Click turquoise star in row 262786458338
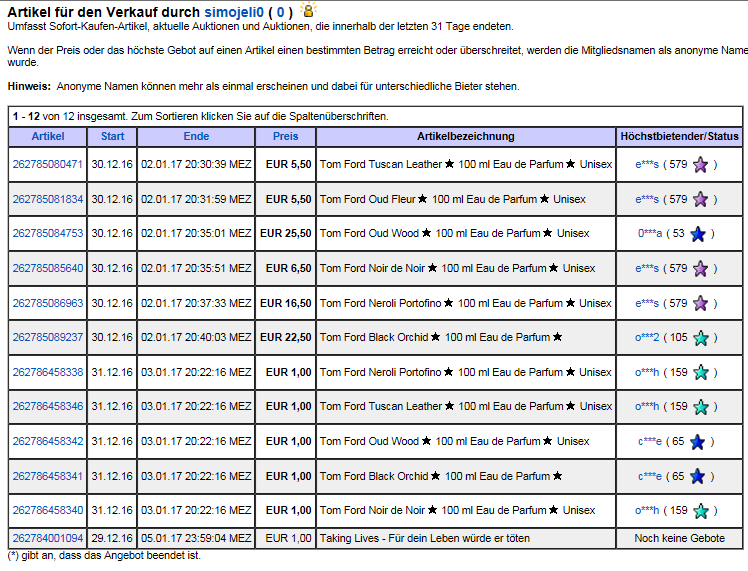The image size is (748, 571). point(701,373)
